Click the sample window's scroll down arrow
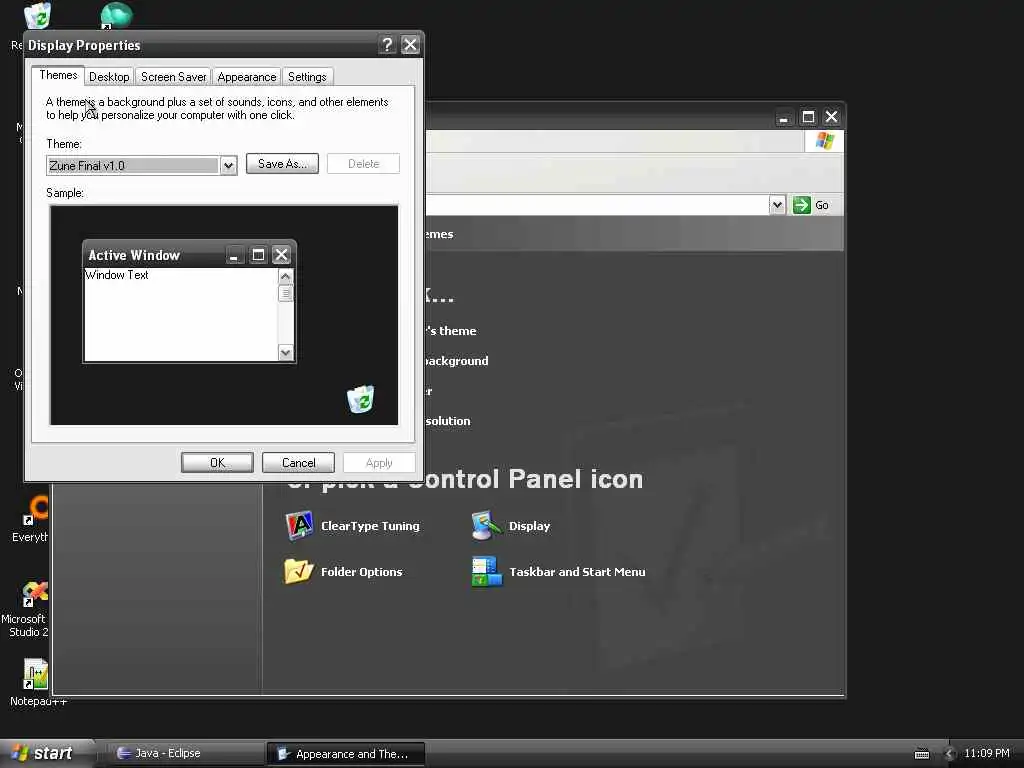1024x768 pixels. 285,353
